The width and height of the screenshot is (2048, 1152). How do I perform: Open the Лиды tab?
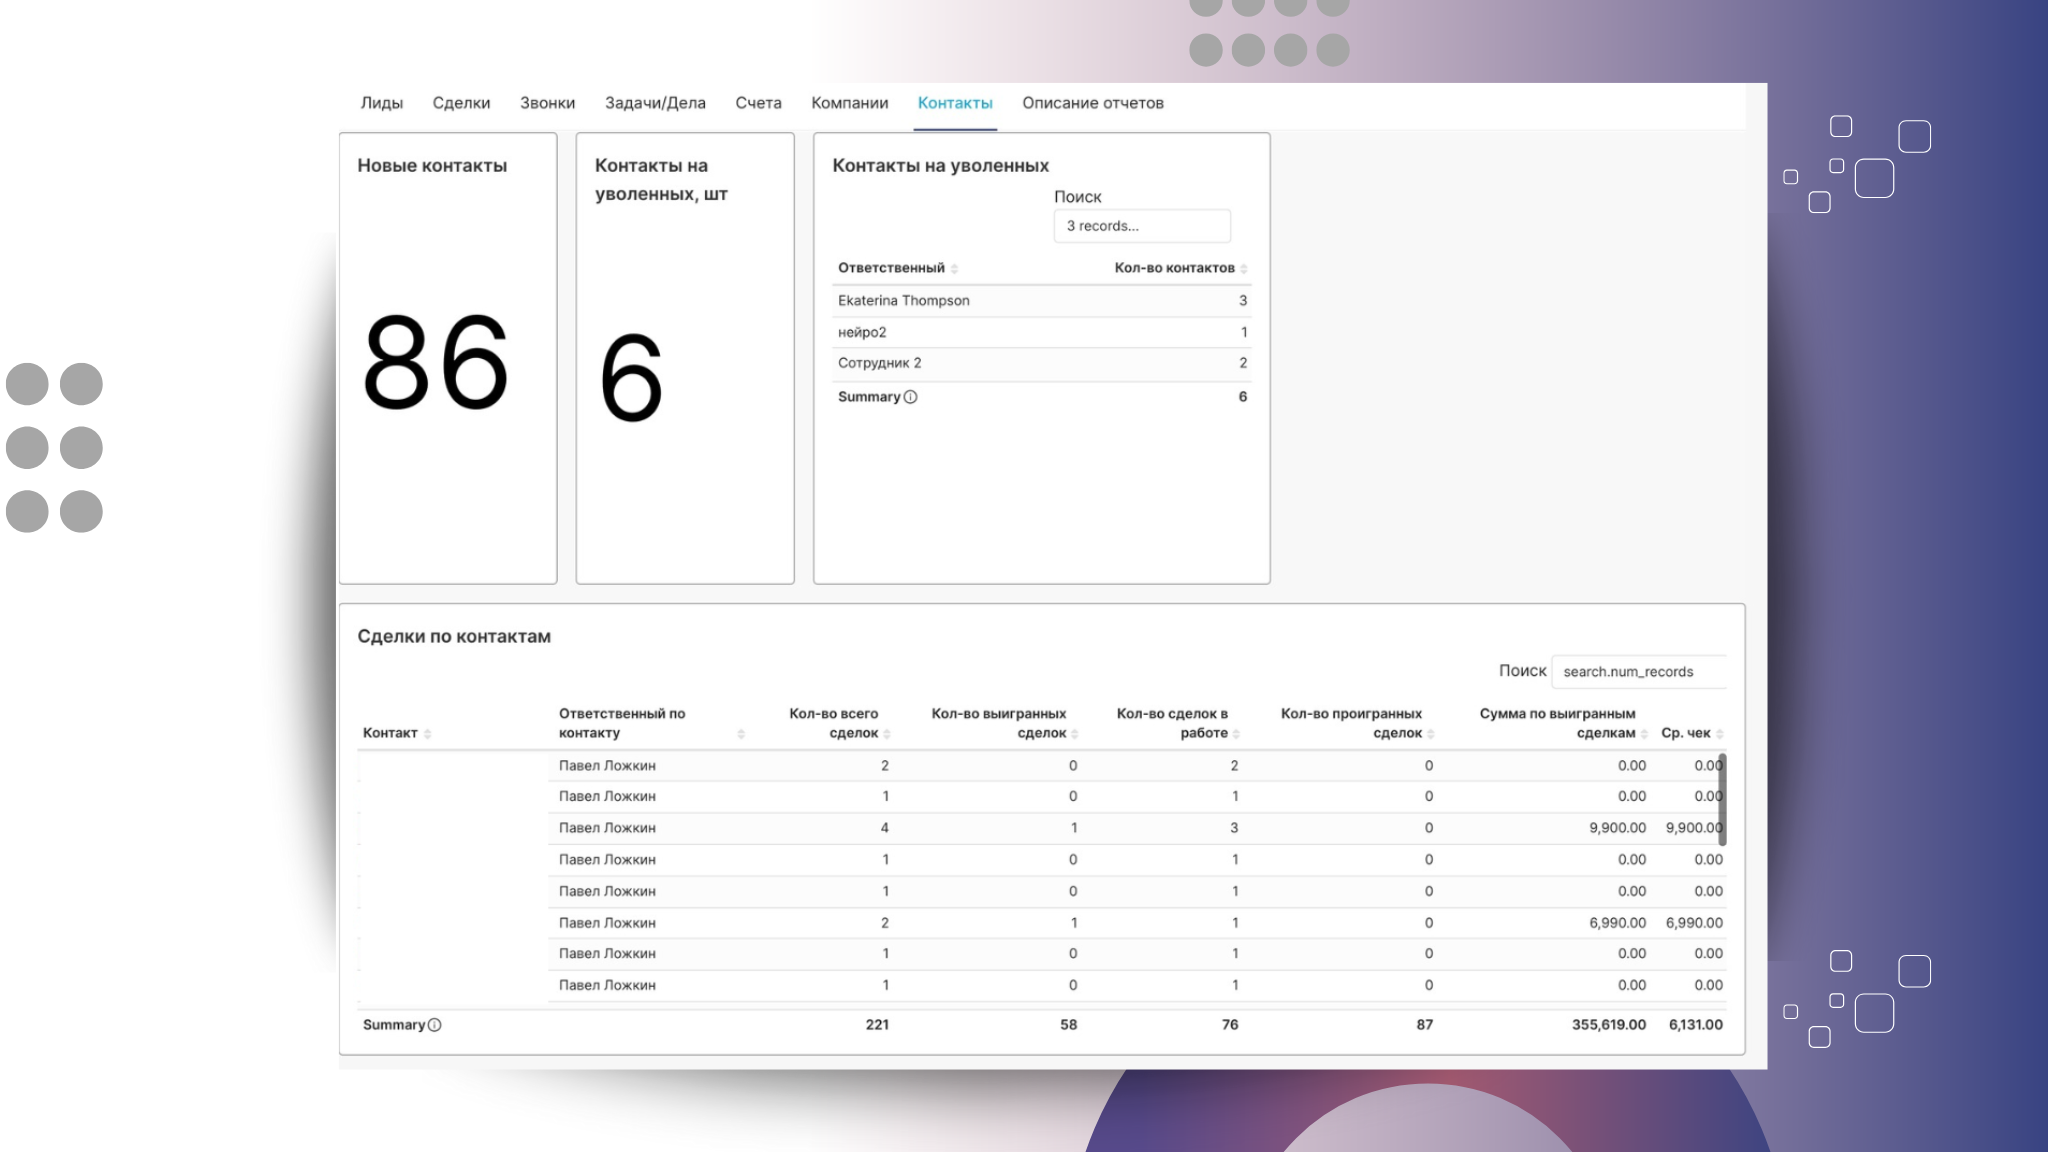381,103
